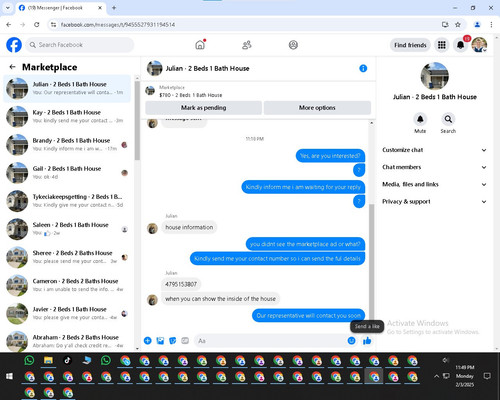The height and width of the screenshot is (400, 500).
Task: Click the volume icon in system tray
Action: pyautogui.click(x=445, y=360)
